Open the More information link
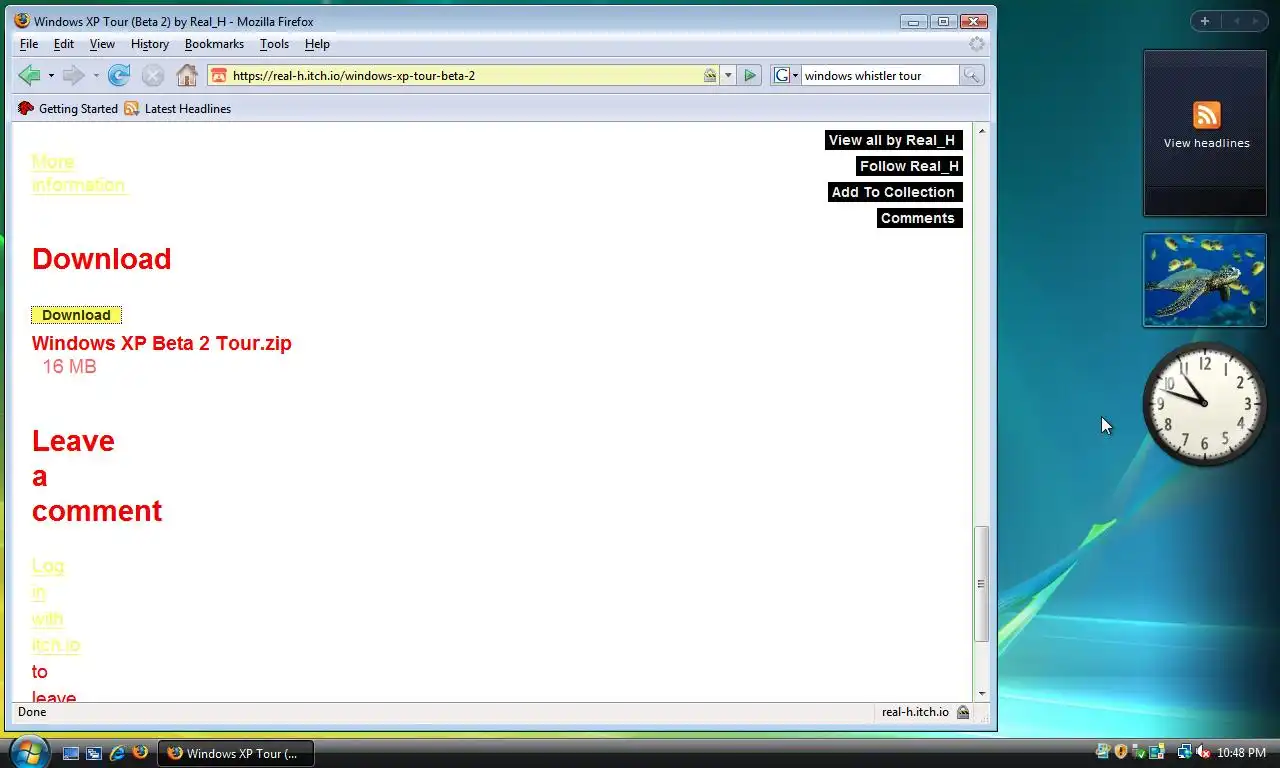 click(78, 173)
